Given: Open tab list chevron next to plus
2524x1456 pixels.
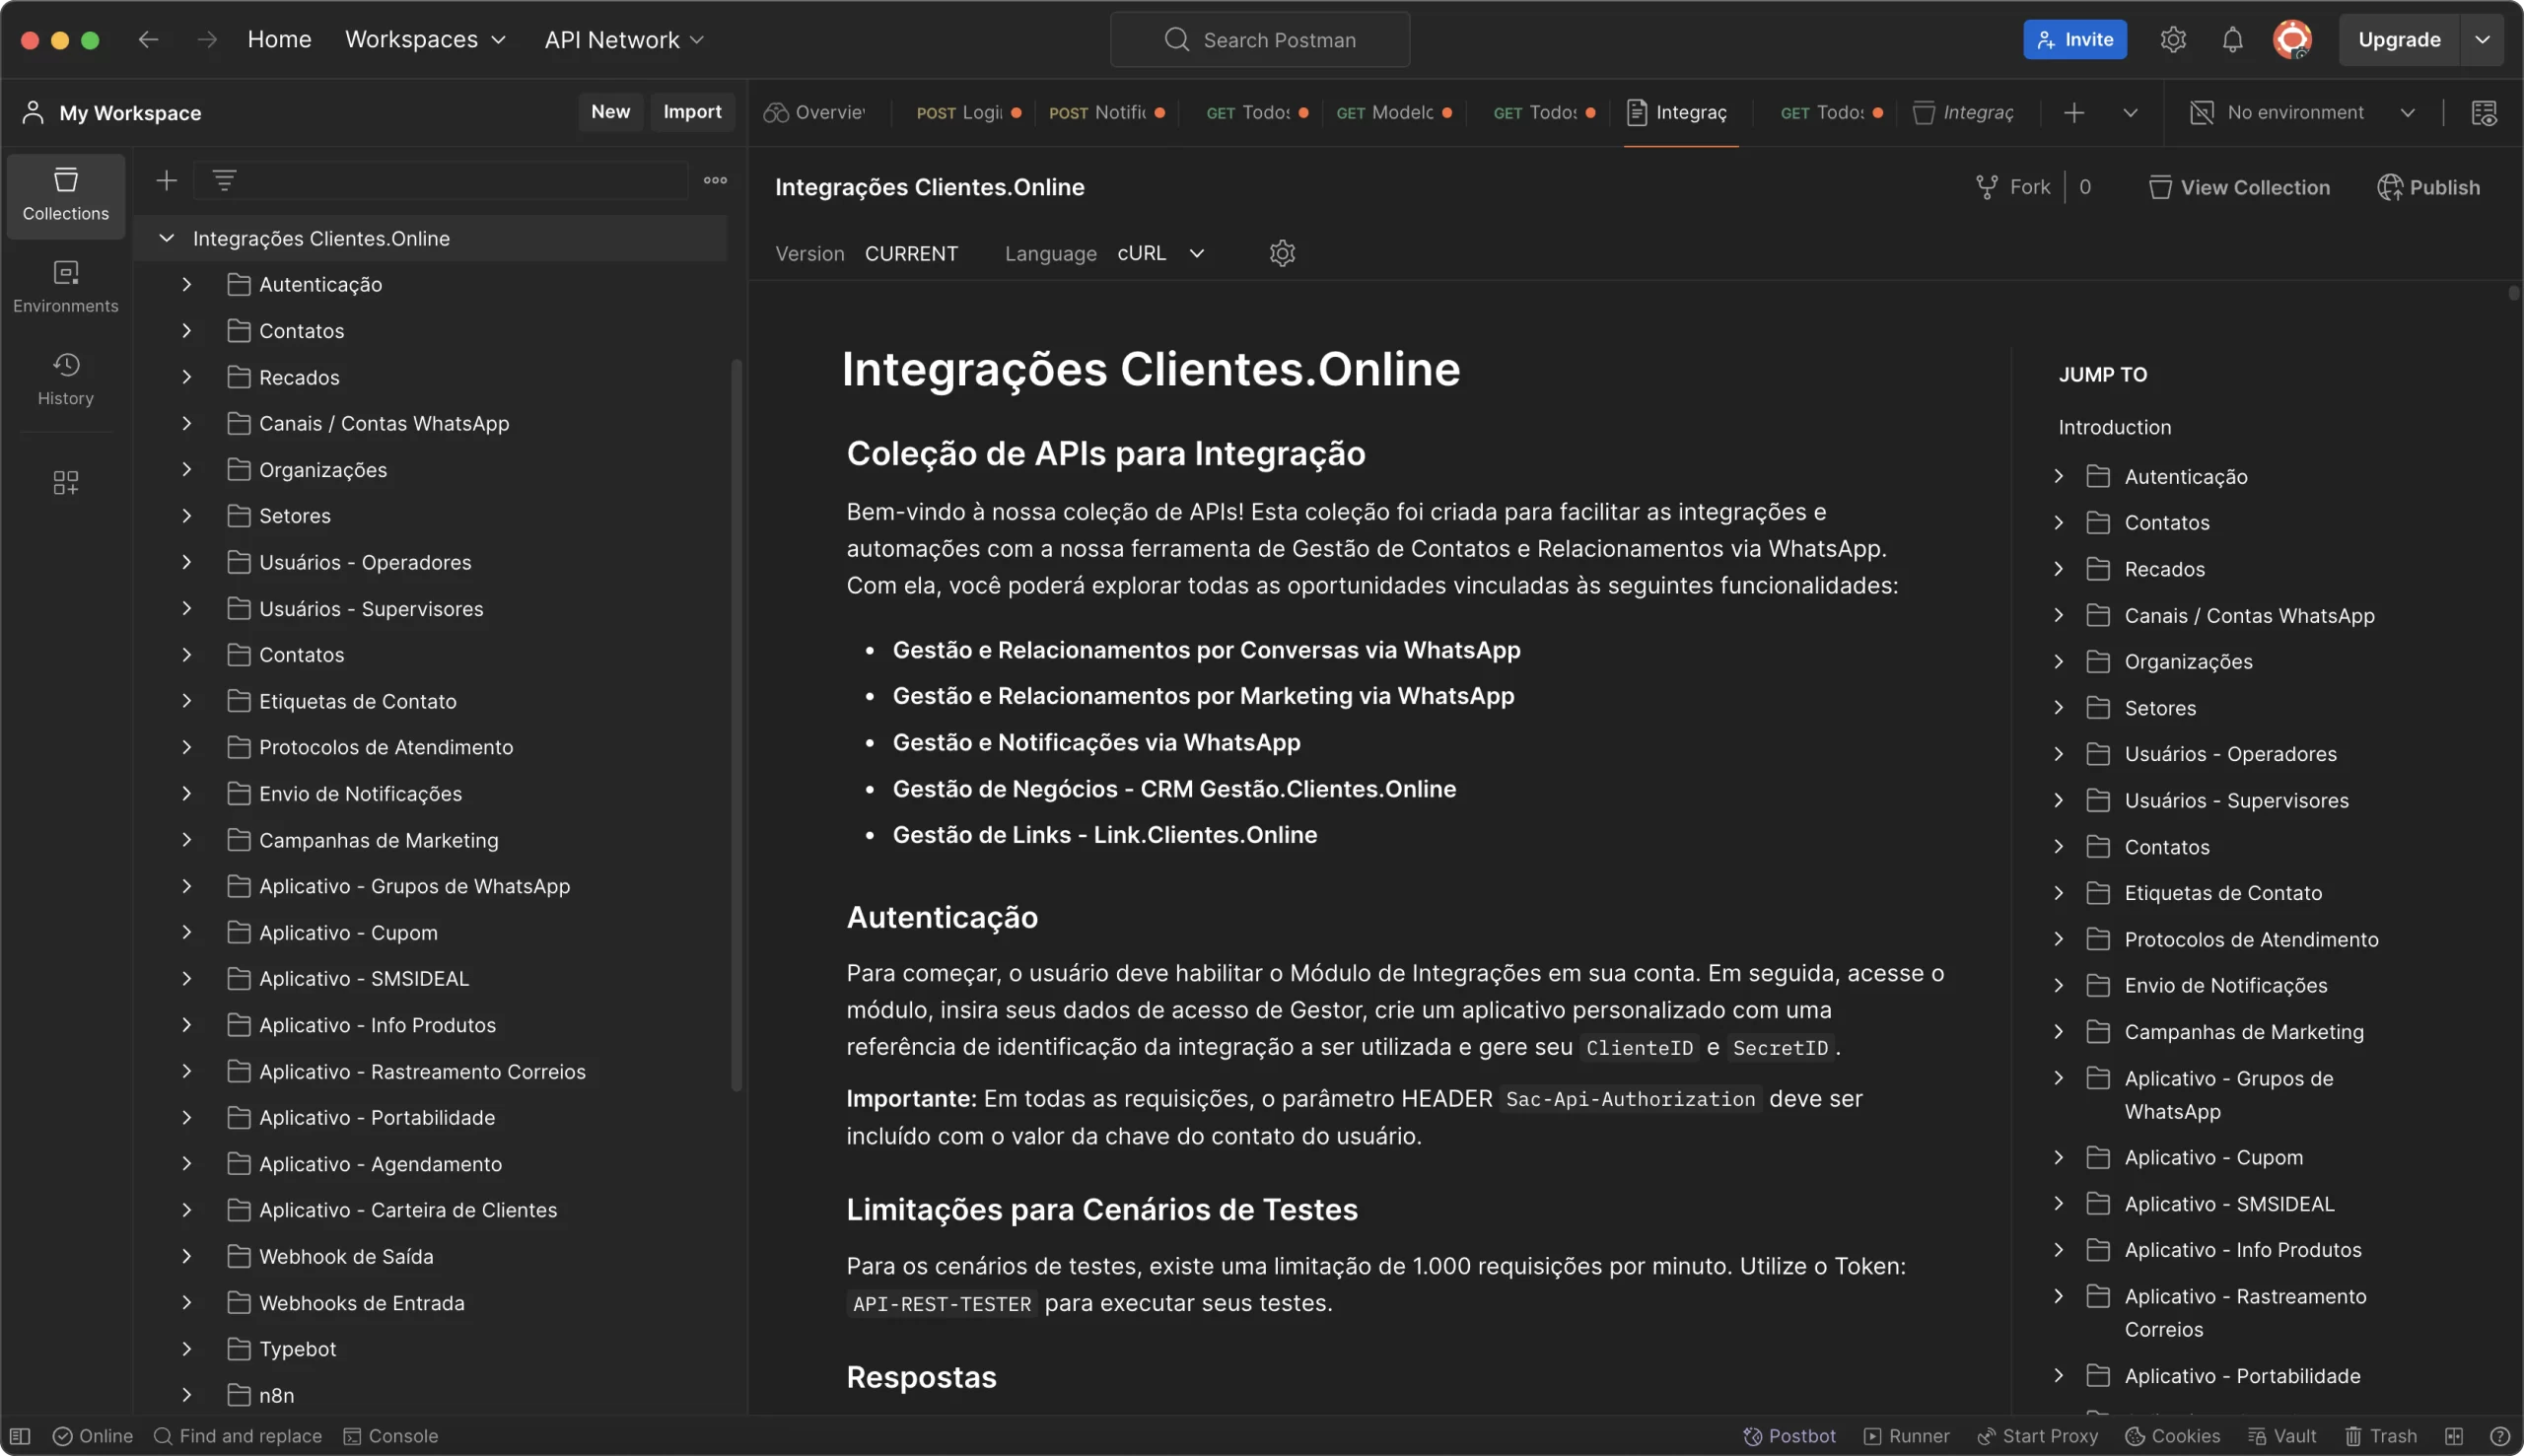Looking at the screenshot, I should [x=2130, y=112].
